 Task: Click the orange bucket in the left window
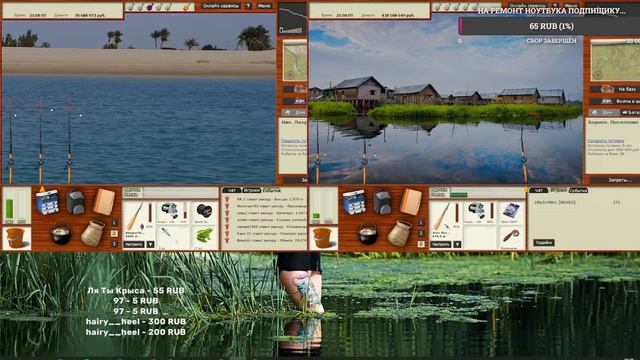click(16, 238)
